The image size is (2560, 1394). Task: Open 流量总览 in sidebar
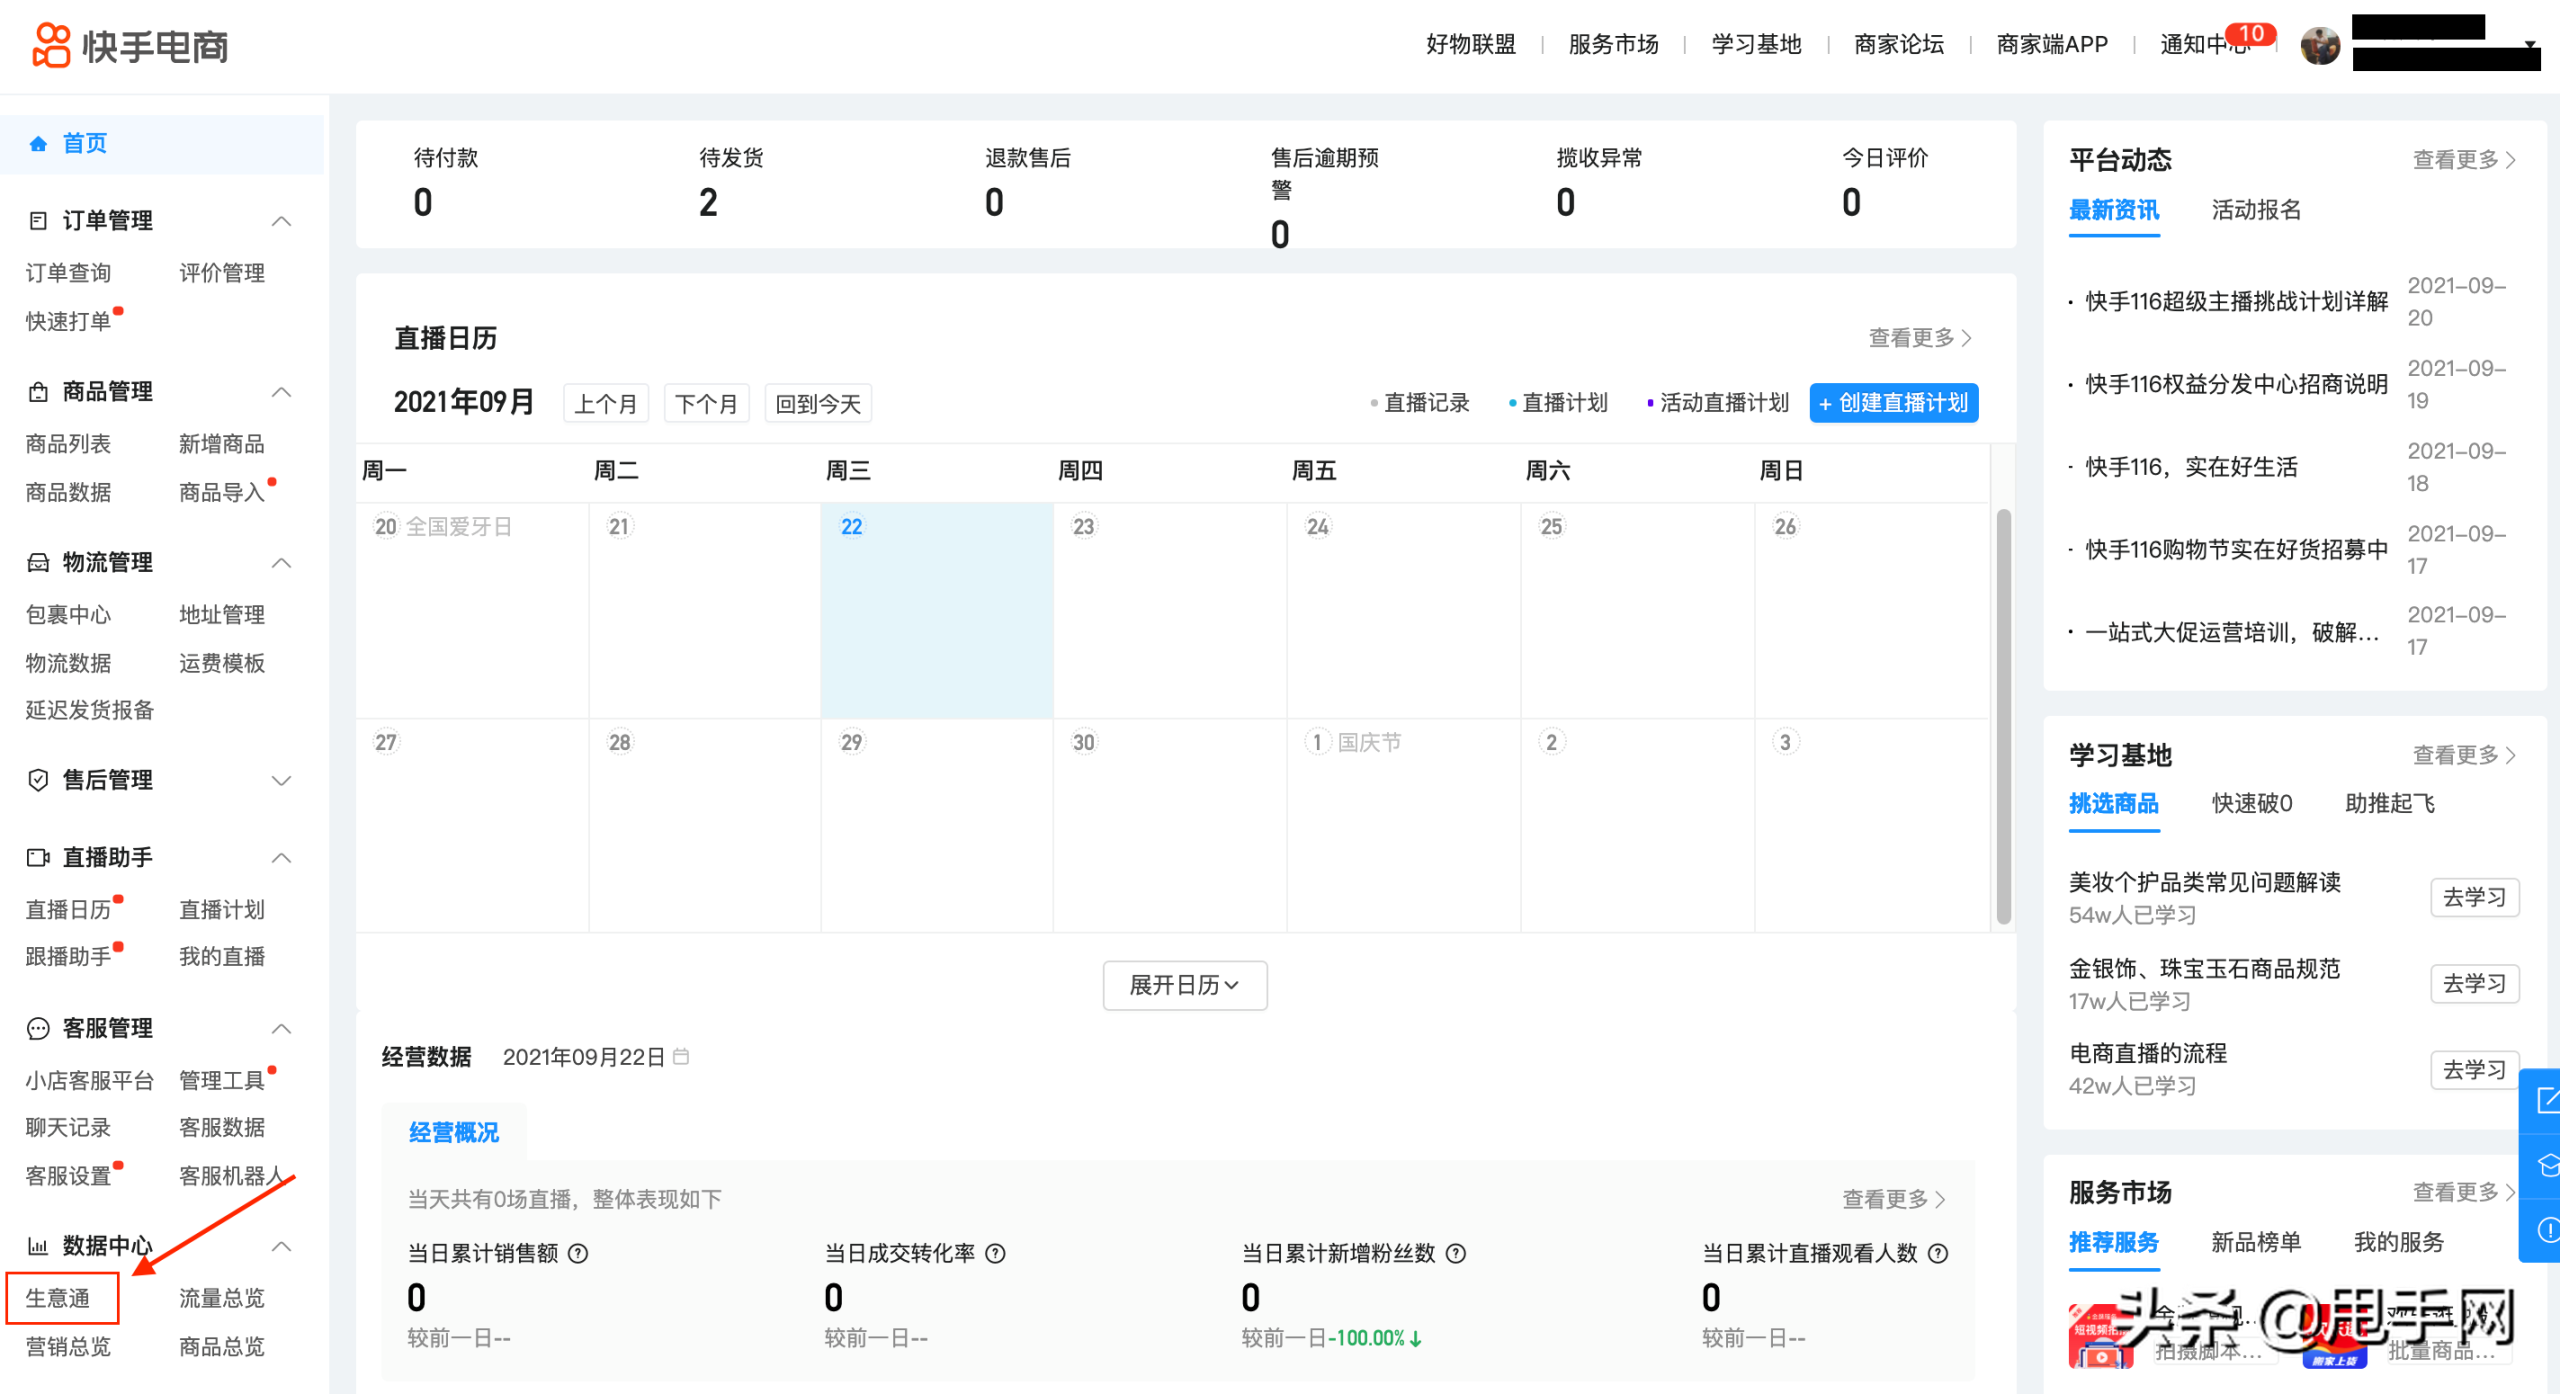point(221,1298)
